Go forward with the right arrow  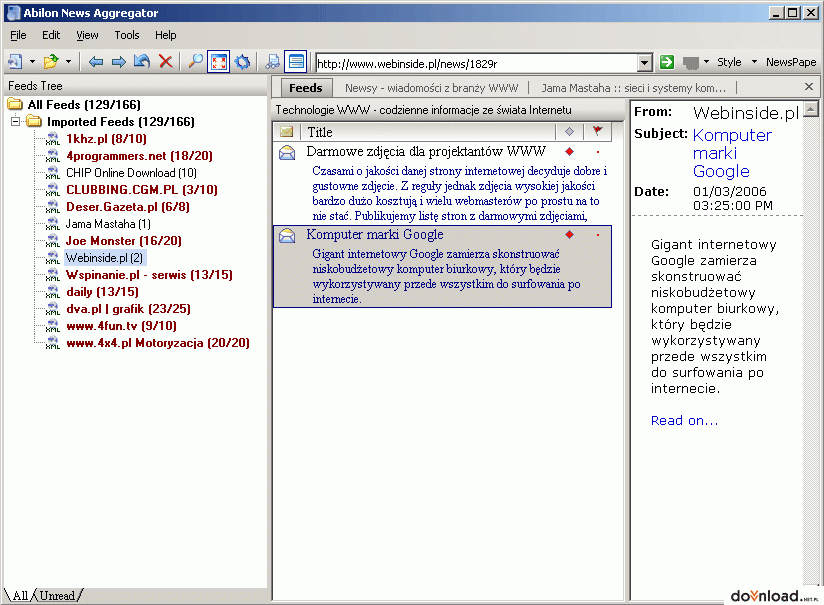coord(119,62)
